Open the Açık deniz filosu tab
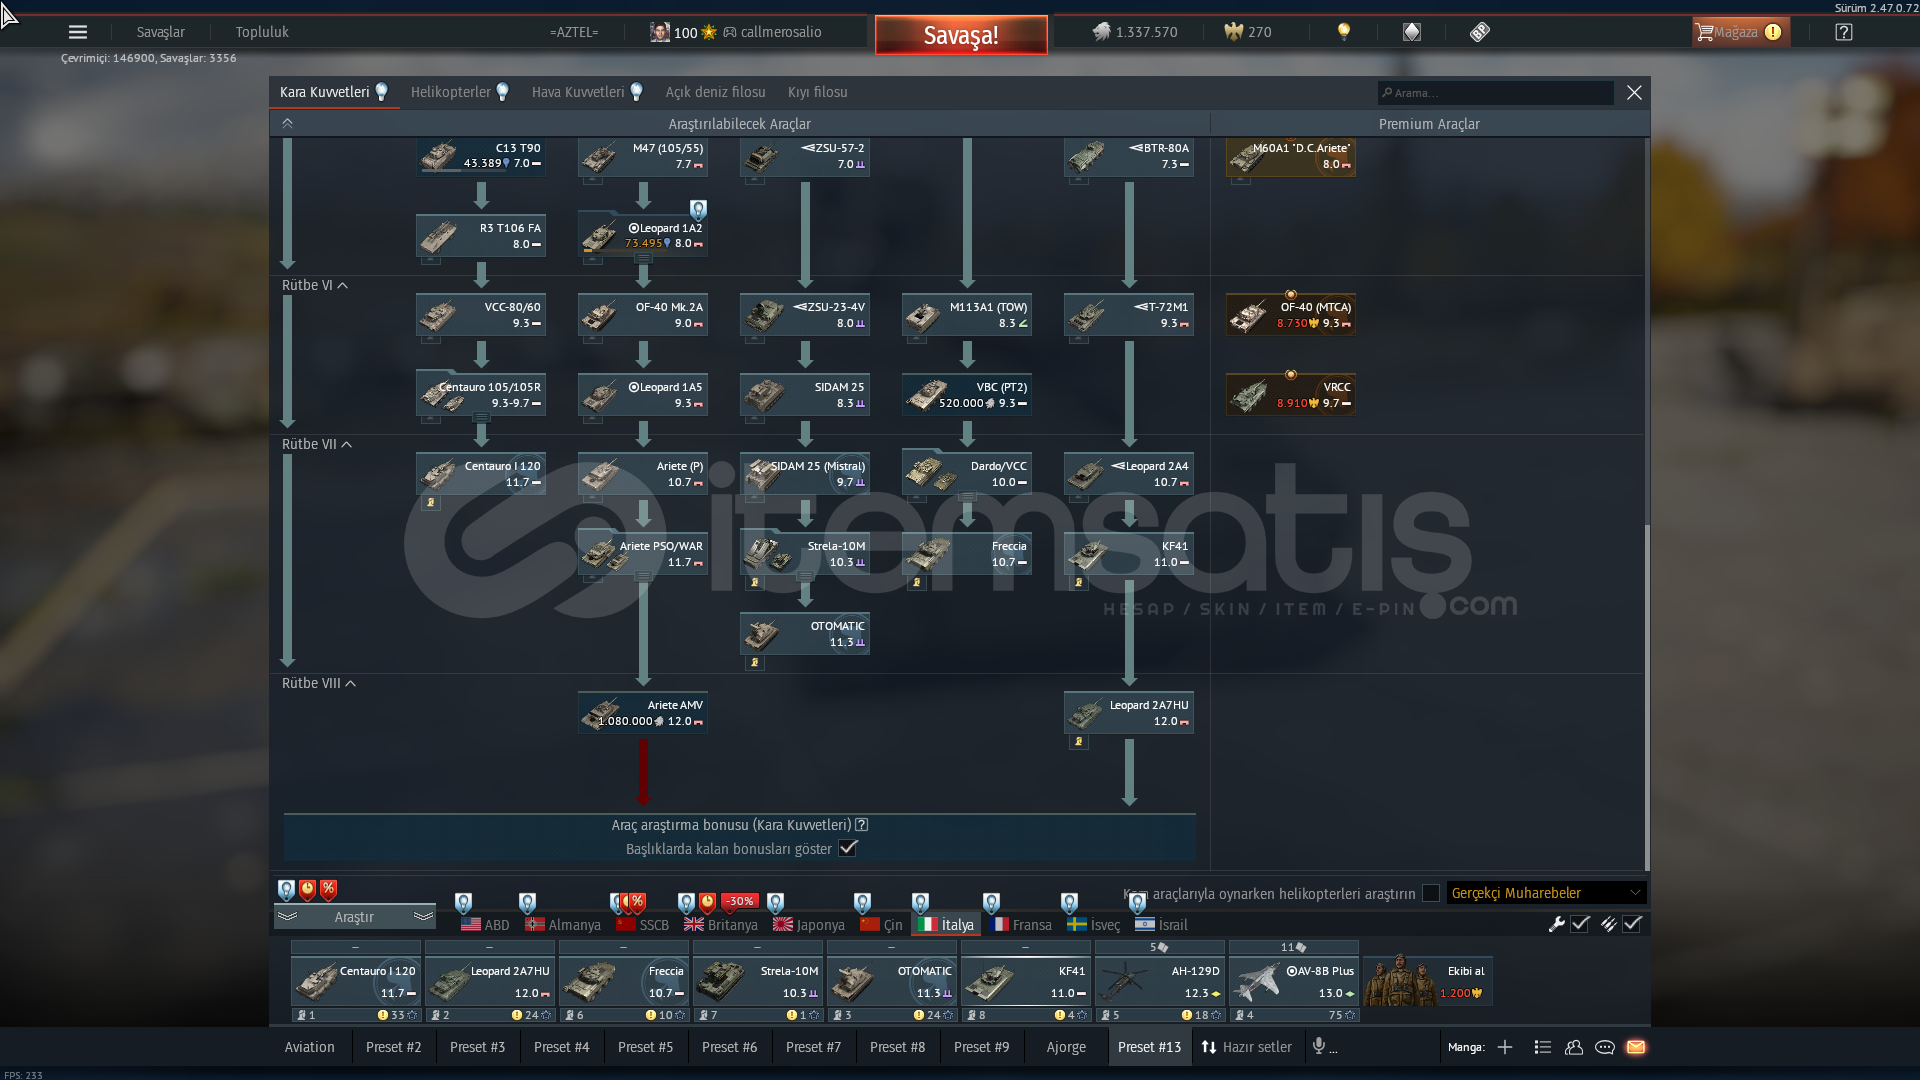 (x=716, y=92)
